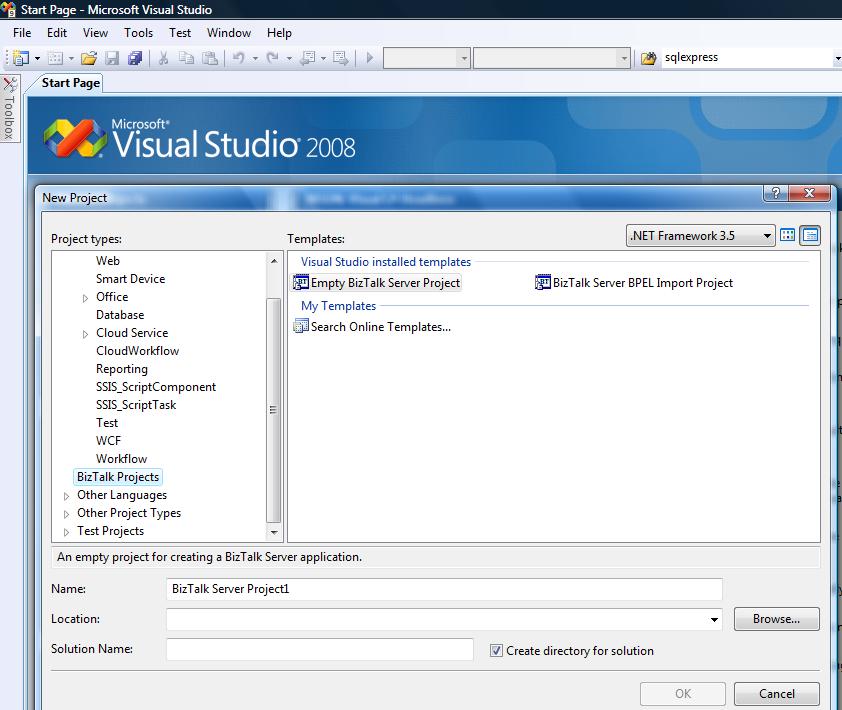Select the CloudWorkflow project type

point(137,351)
